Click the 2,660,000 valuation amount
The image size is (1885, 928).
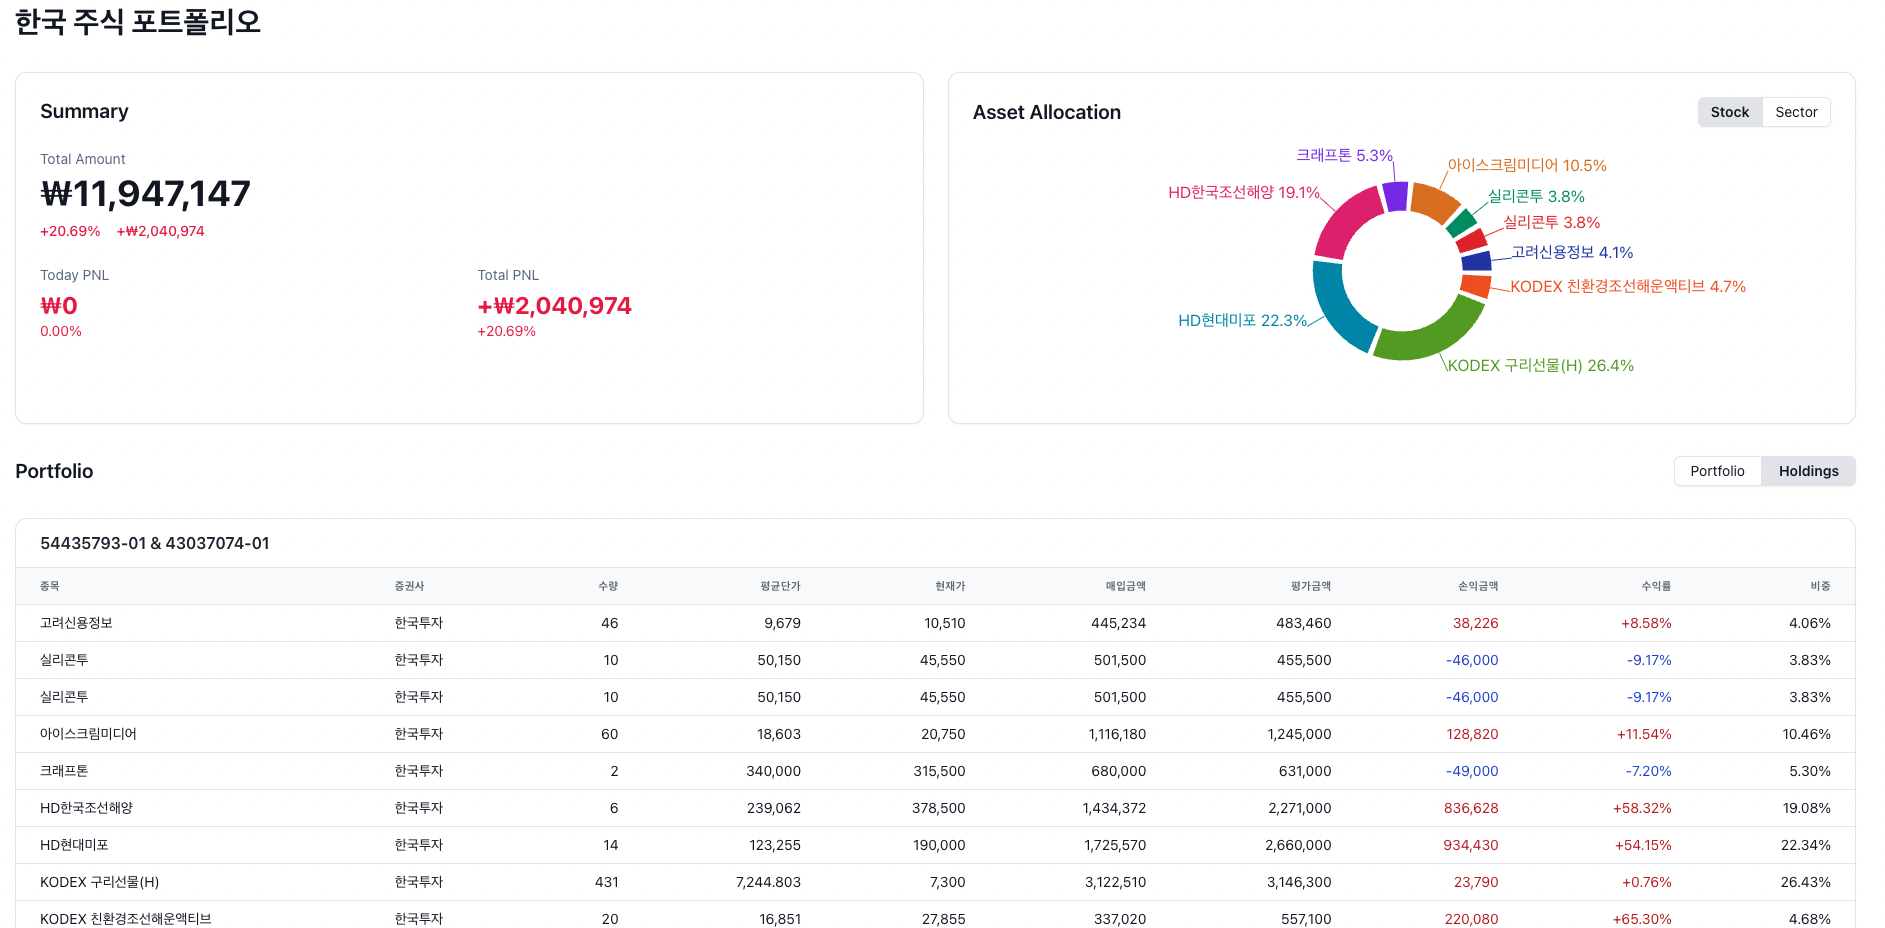[1298, 845]
